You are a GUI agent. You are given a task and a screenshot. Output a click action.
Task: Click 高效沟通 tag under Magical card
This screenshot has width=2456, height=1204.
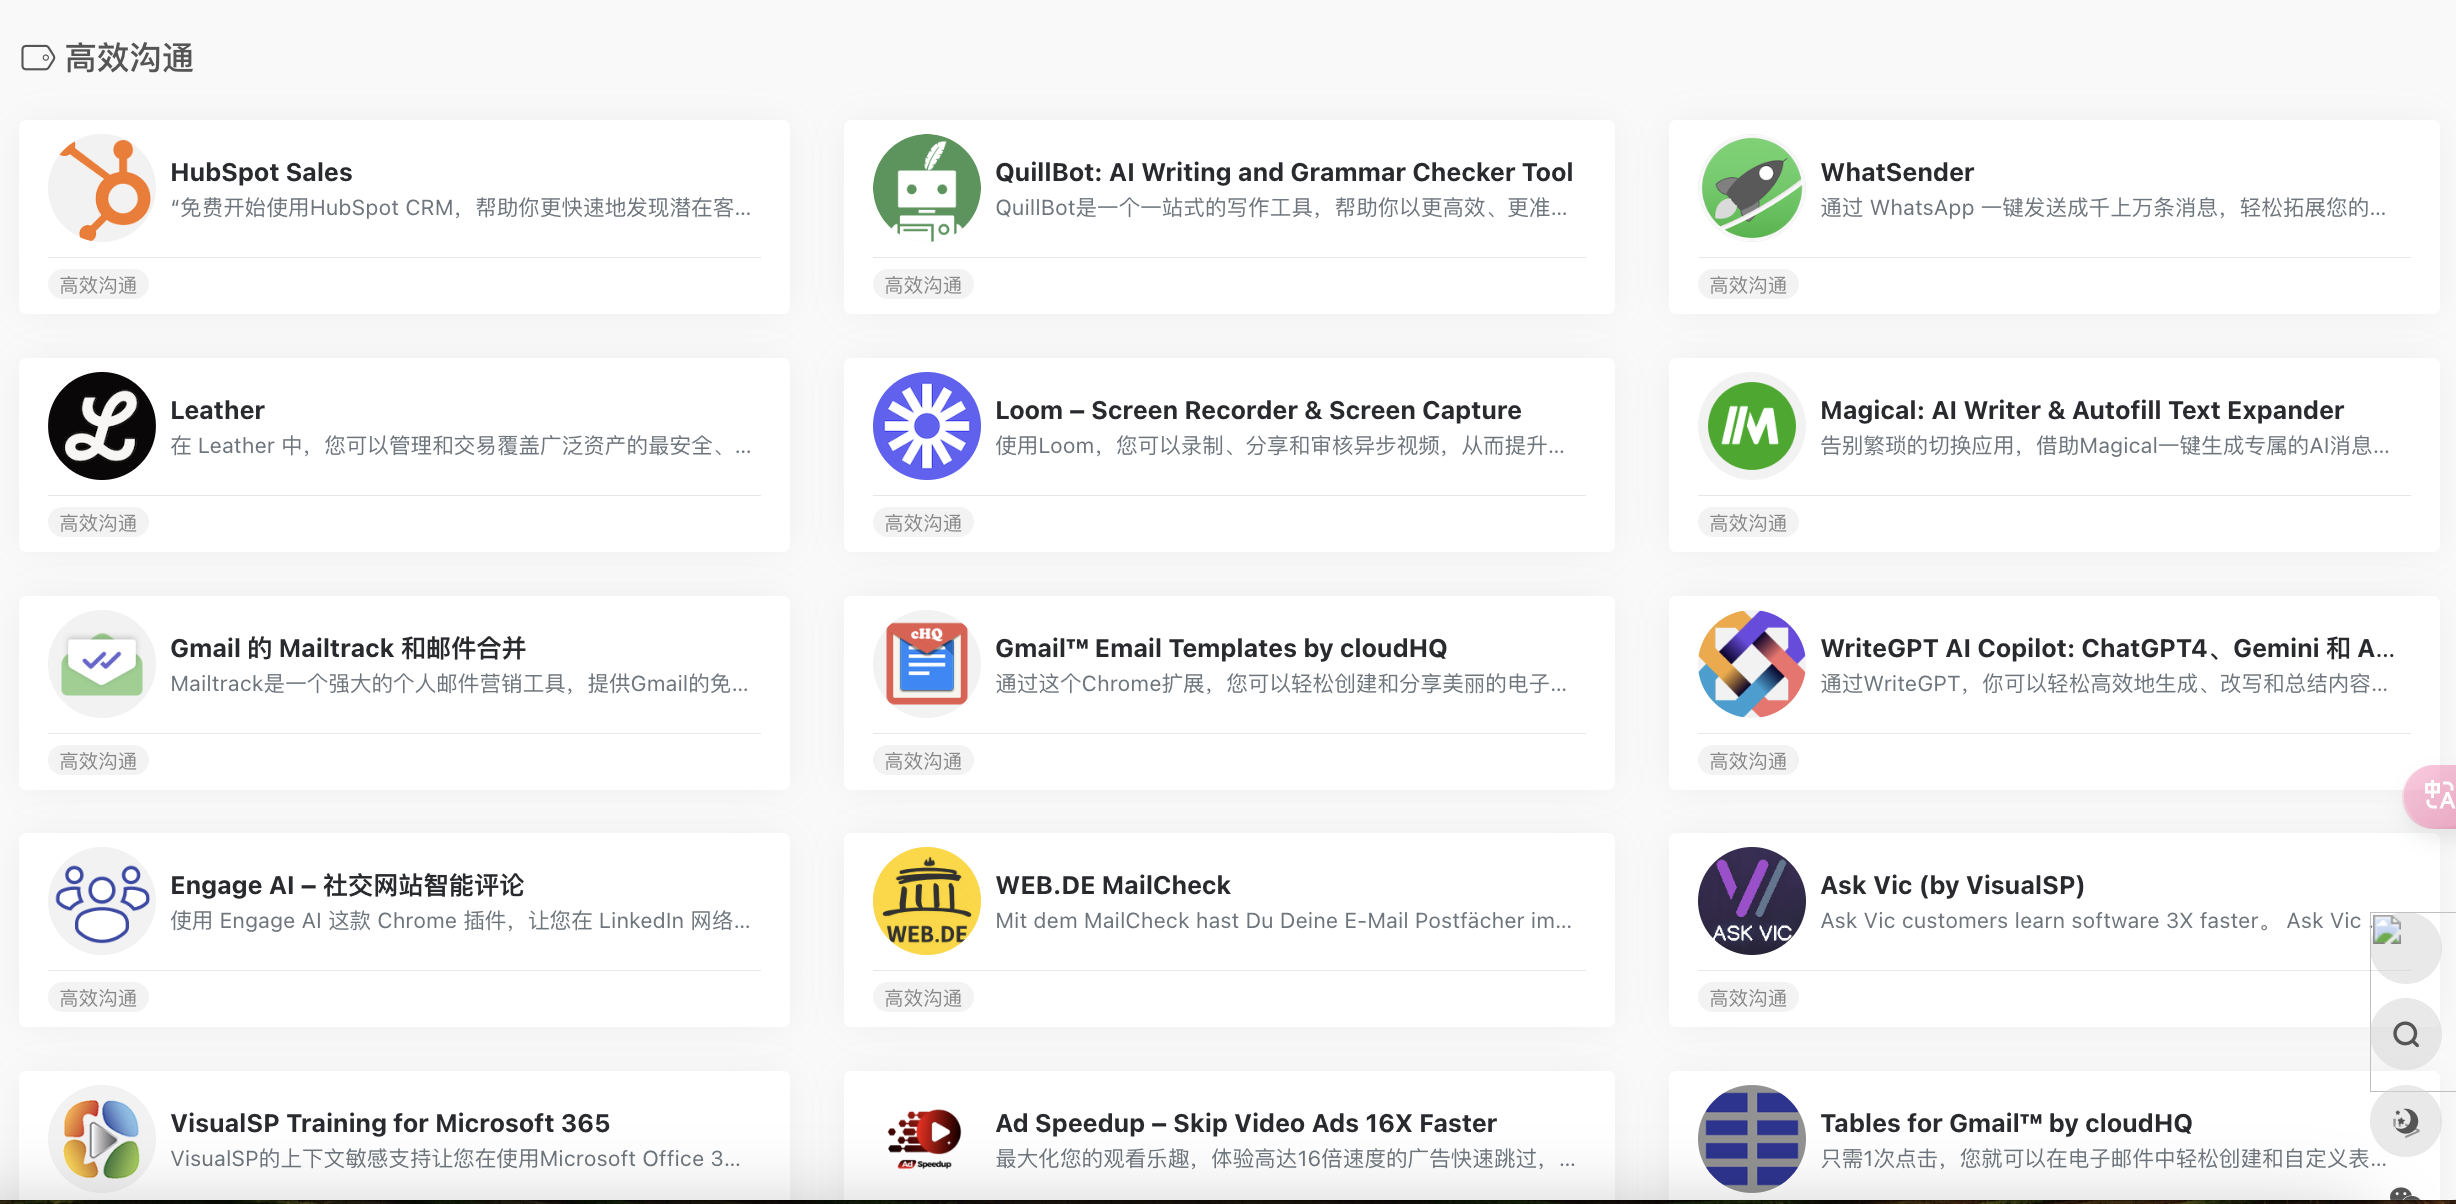(1748, 523)
